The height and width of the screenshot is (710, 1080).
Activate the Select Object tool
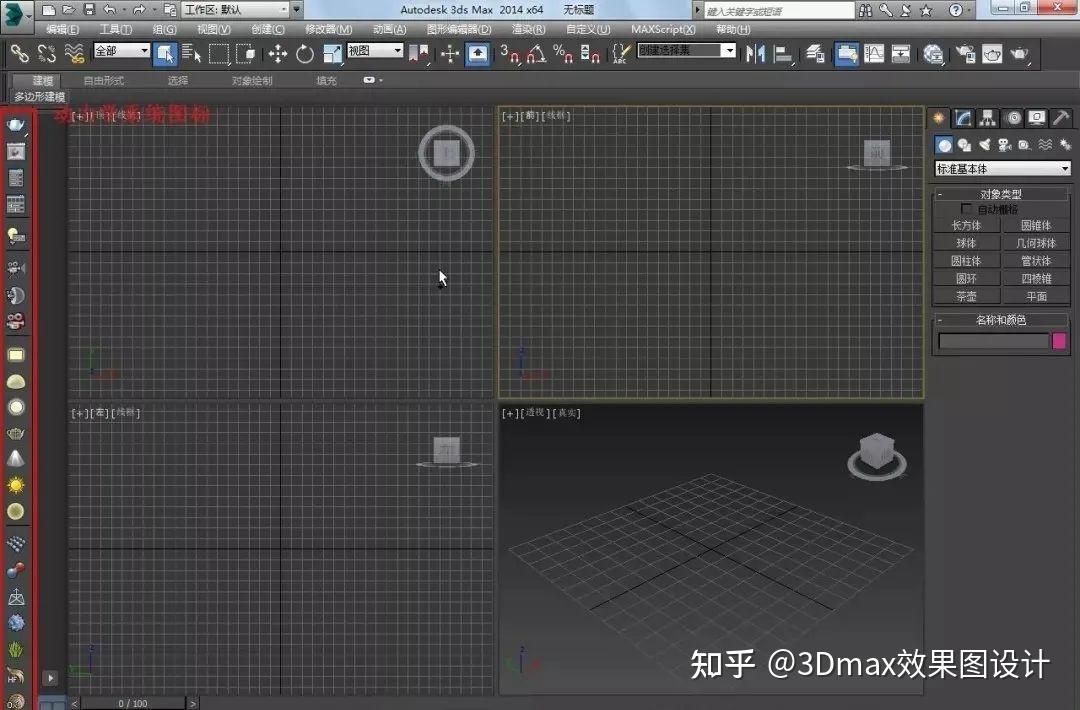click(x=165, y=54)
